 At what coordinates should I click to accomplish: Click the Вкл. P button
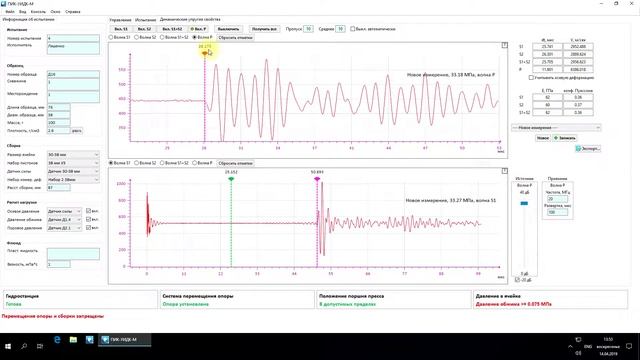(x=199, y=29)
